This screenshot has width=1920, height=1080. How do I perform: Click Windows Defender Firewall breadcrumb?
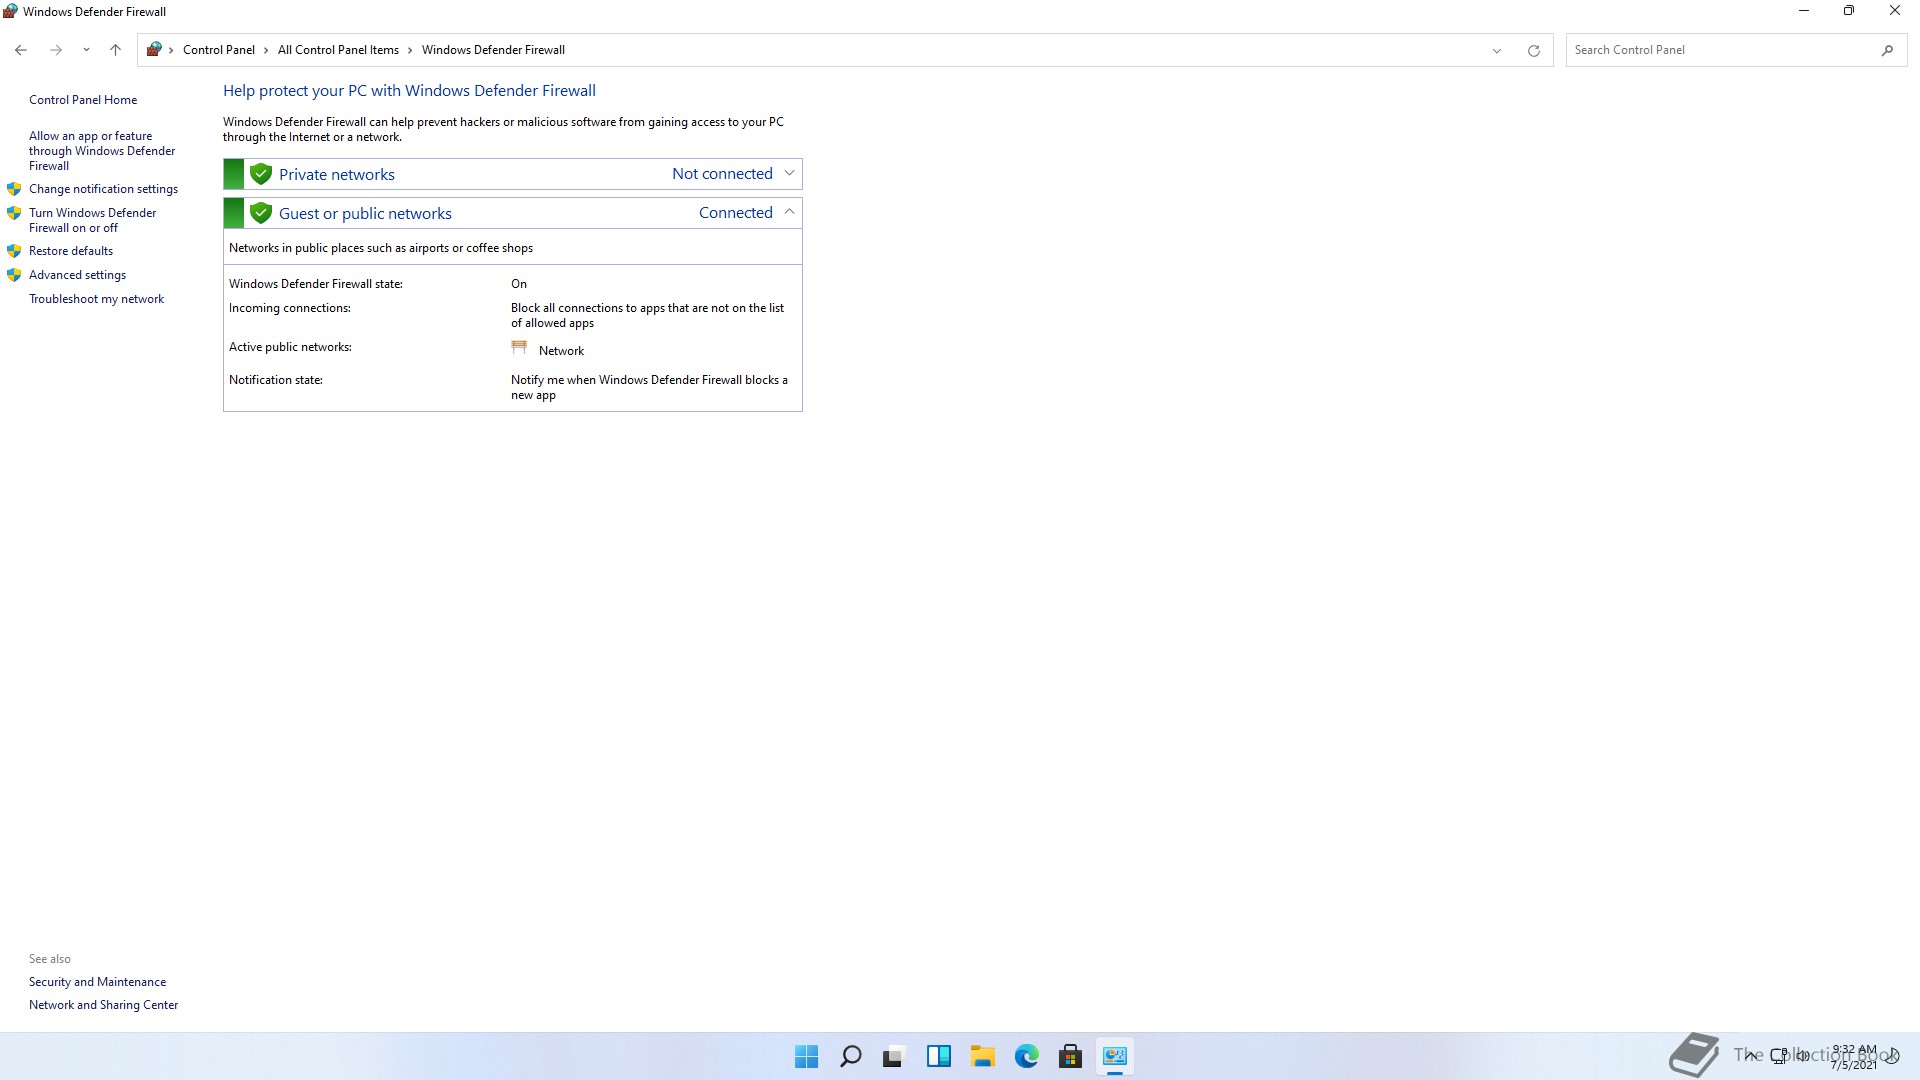click(x=493, y=50)
